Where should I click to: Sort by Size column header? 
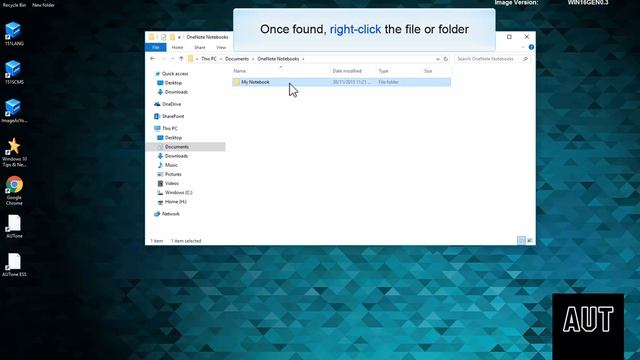pyautogui.click(x=428, y=71)
